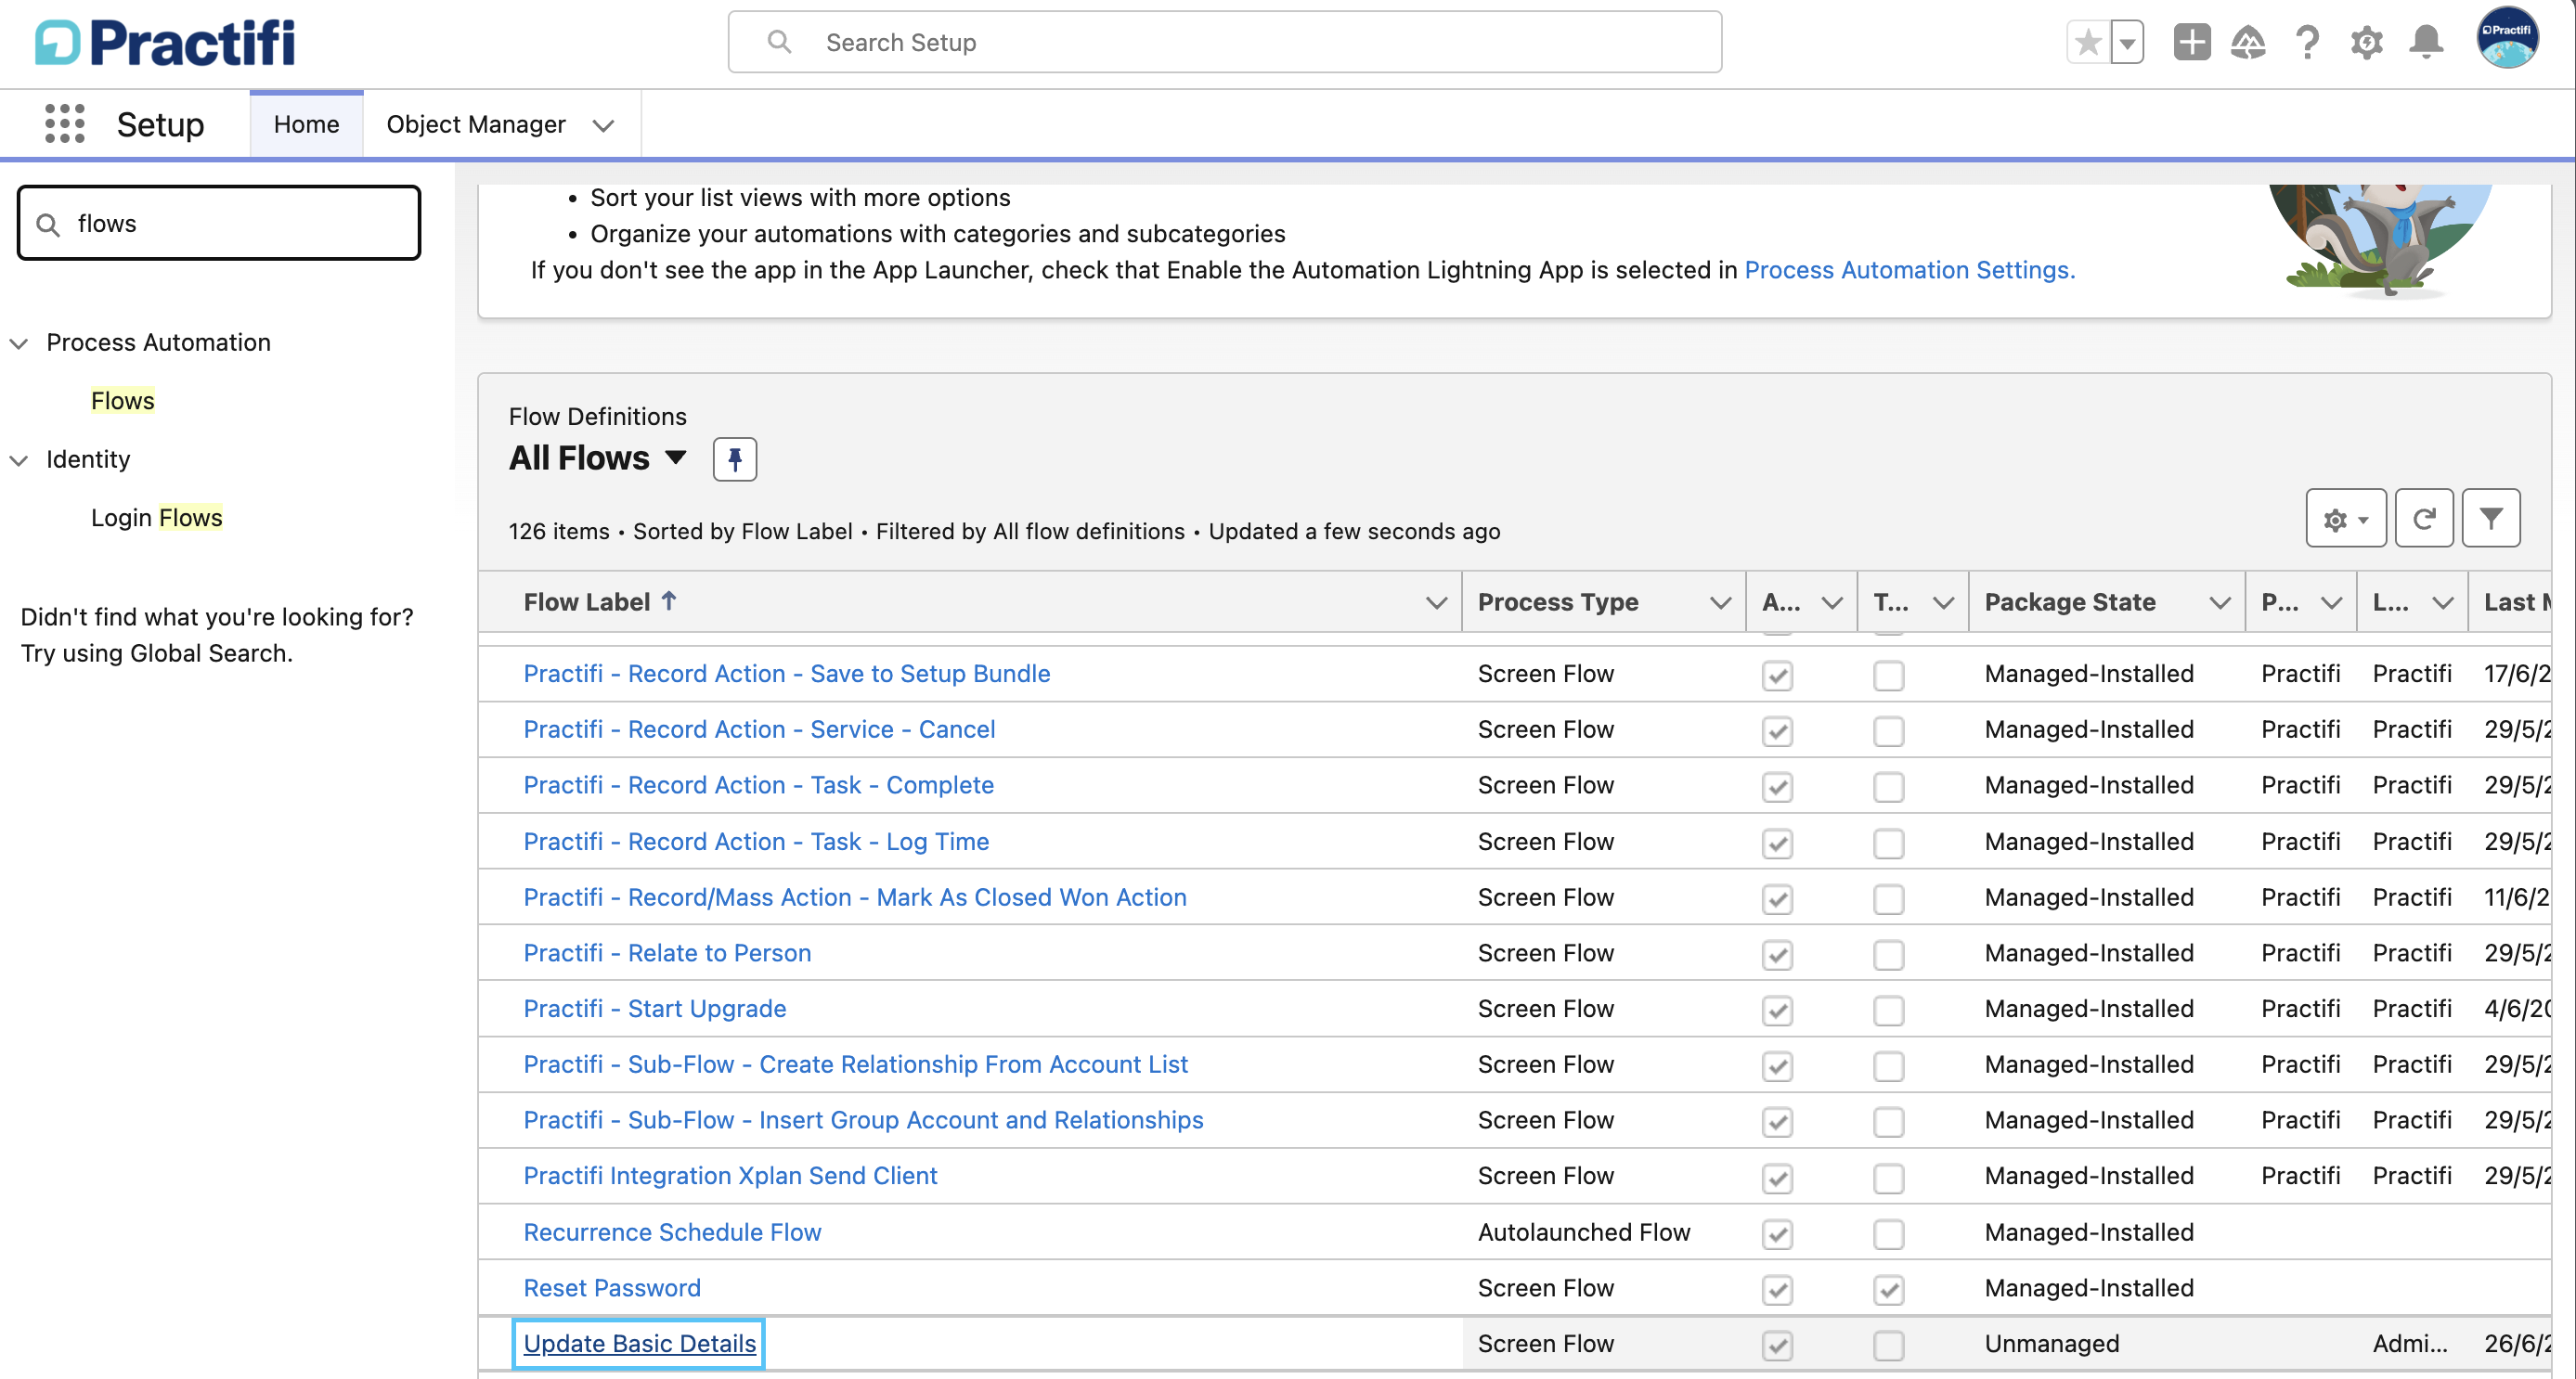
Task: Open Package State column actions chevron
Action: (2219, 602)
